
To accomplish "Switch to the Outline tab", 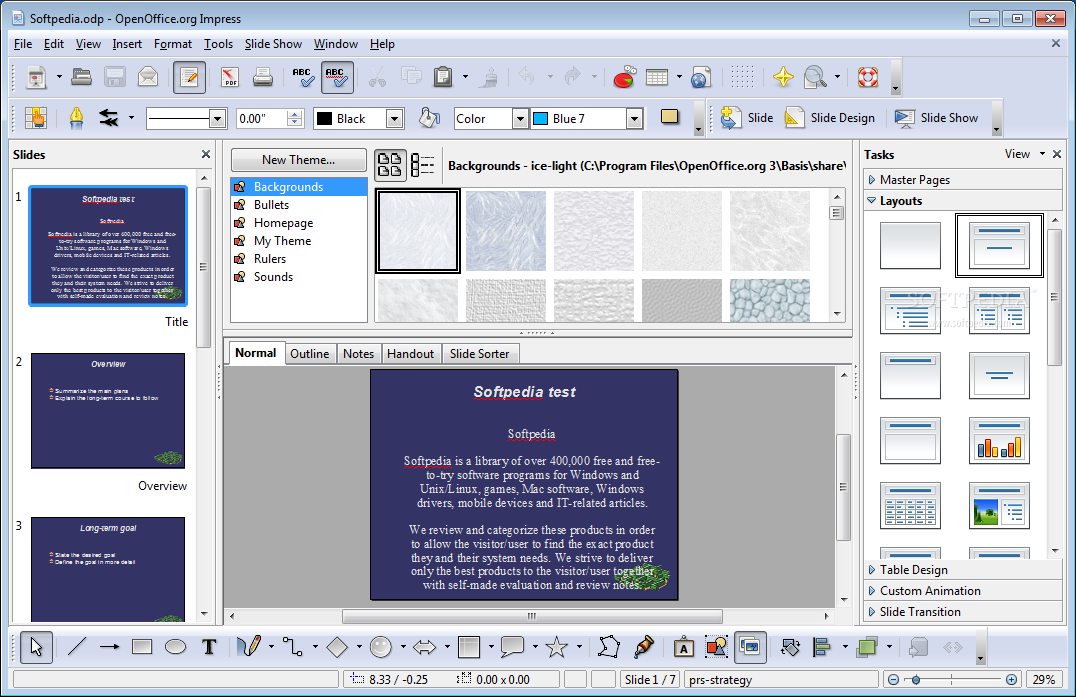I will click(309, 354).
